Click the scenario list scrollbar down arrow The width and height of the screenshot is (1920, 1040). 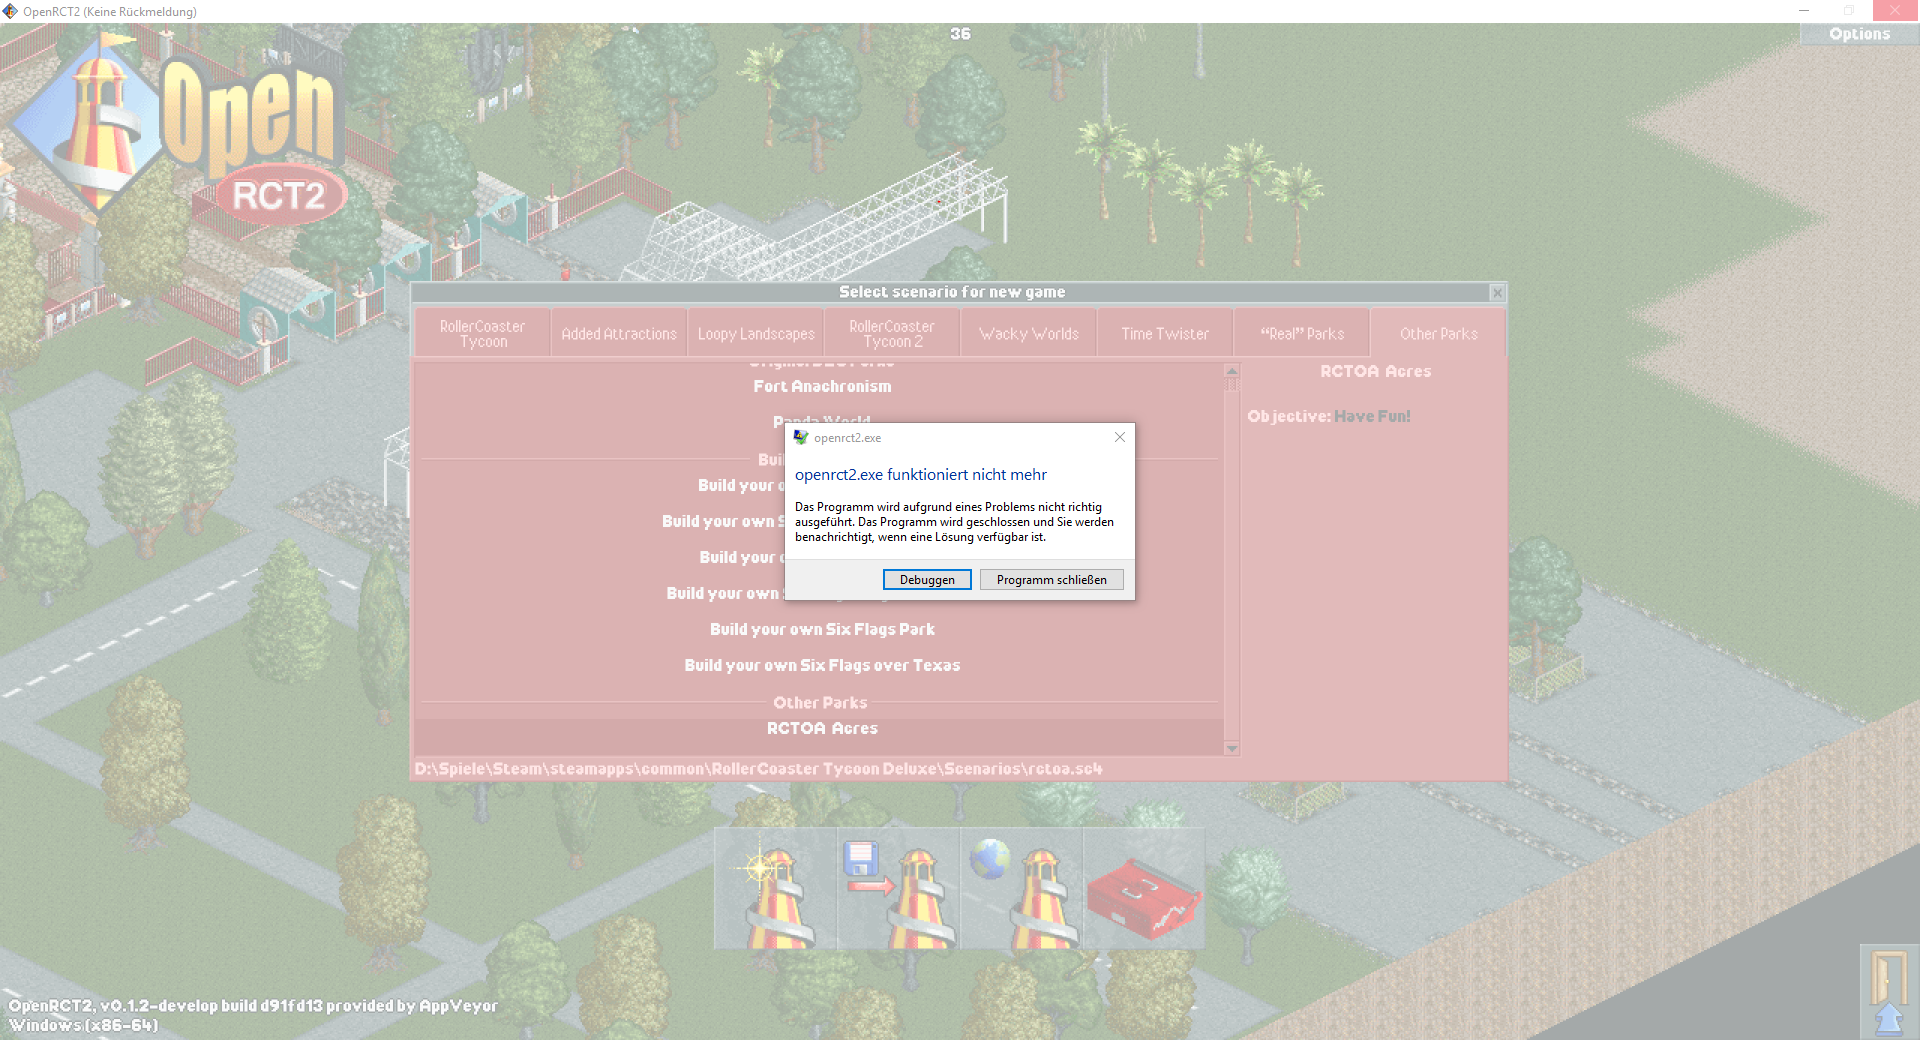(x=1231, y=748)
